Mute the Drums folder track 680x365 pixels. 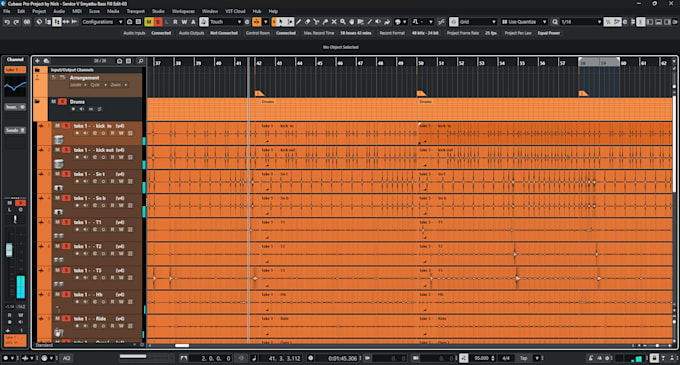pos(54,101)
